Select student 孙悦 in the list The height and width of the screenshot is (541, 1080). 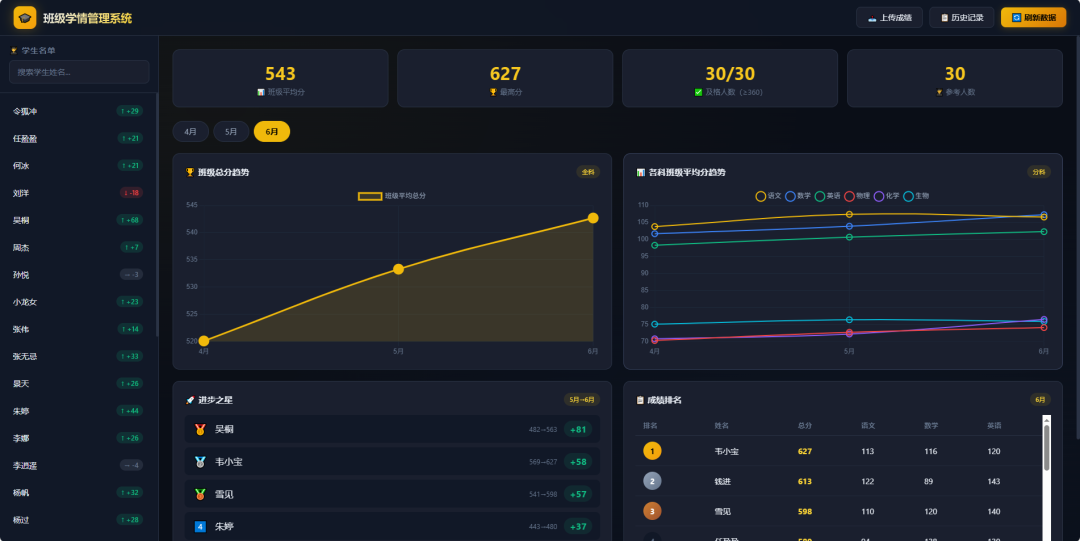pos(78,275)
